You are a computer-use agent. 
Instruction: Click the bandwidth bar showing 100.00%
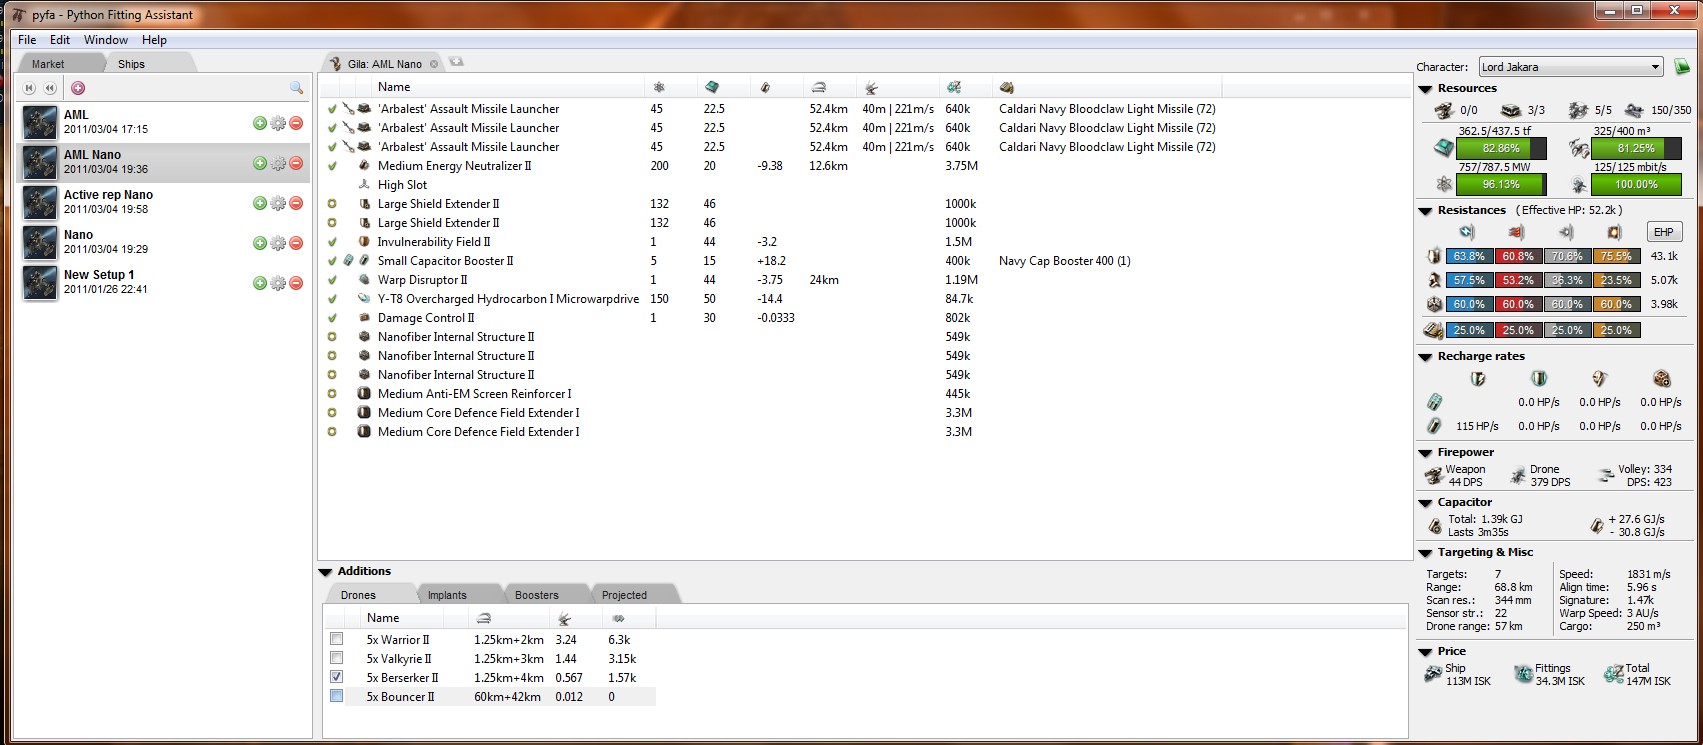pyautogui.click(x=1636, y=184)
